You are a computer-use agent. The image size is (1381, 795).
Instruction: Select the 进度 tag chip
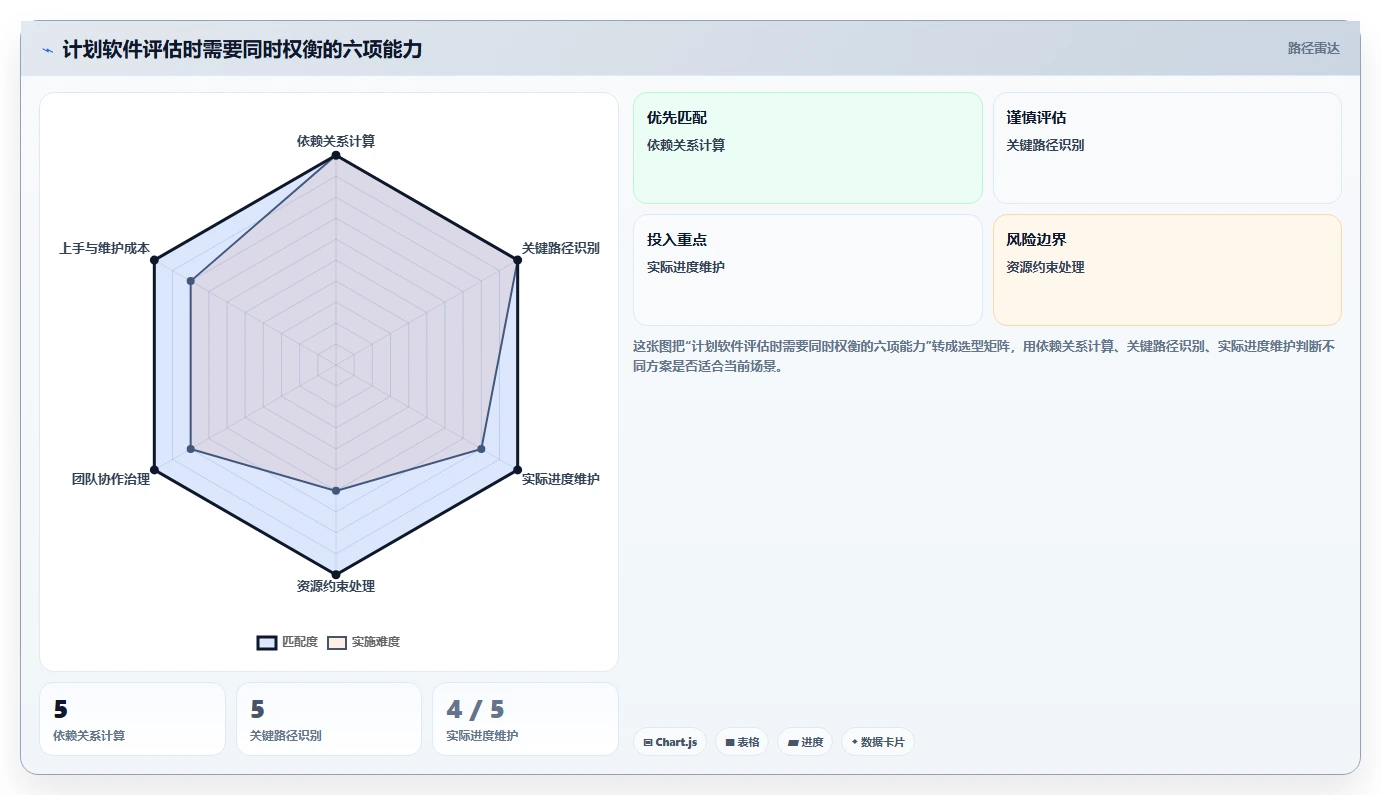805,742
